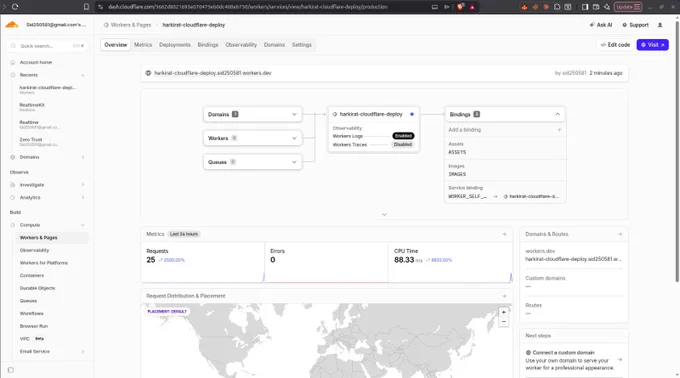The width and height of the screenshot is (680, 378).
Task: Zoom in on the placement map
Action: coord(503,312)
